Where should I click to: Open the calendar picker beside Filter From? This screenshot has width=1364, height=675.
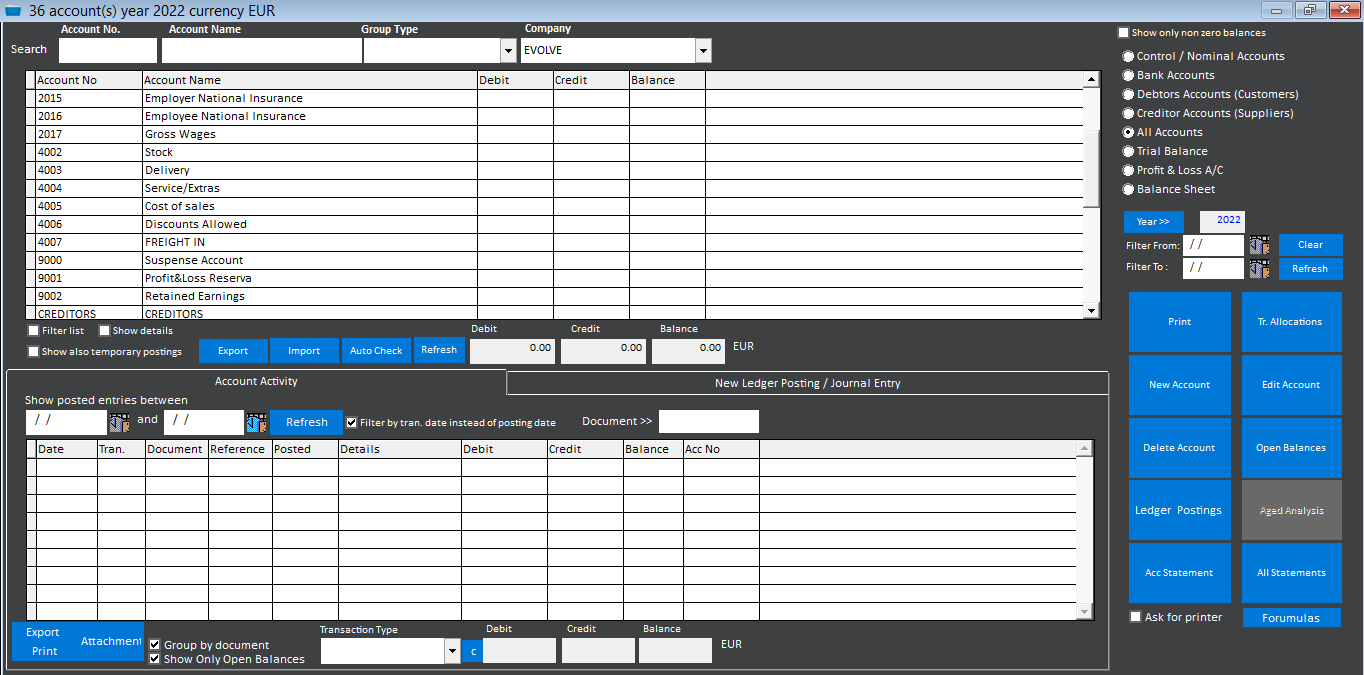coord(1259,244)
